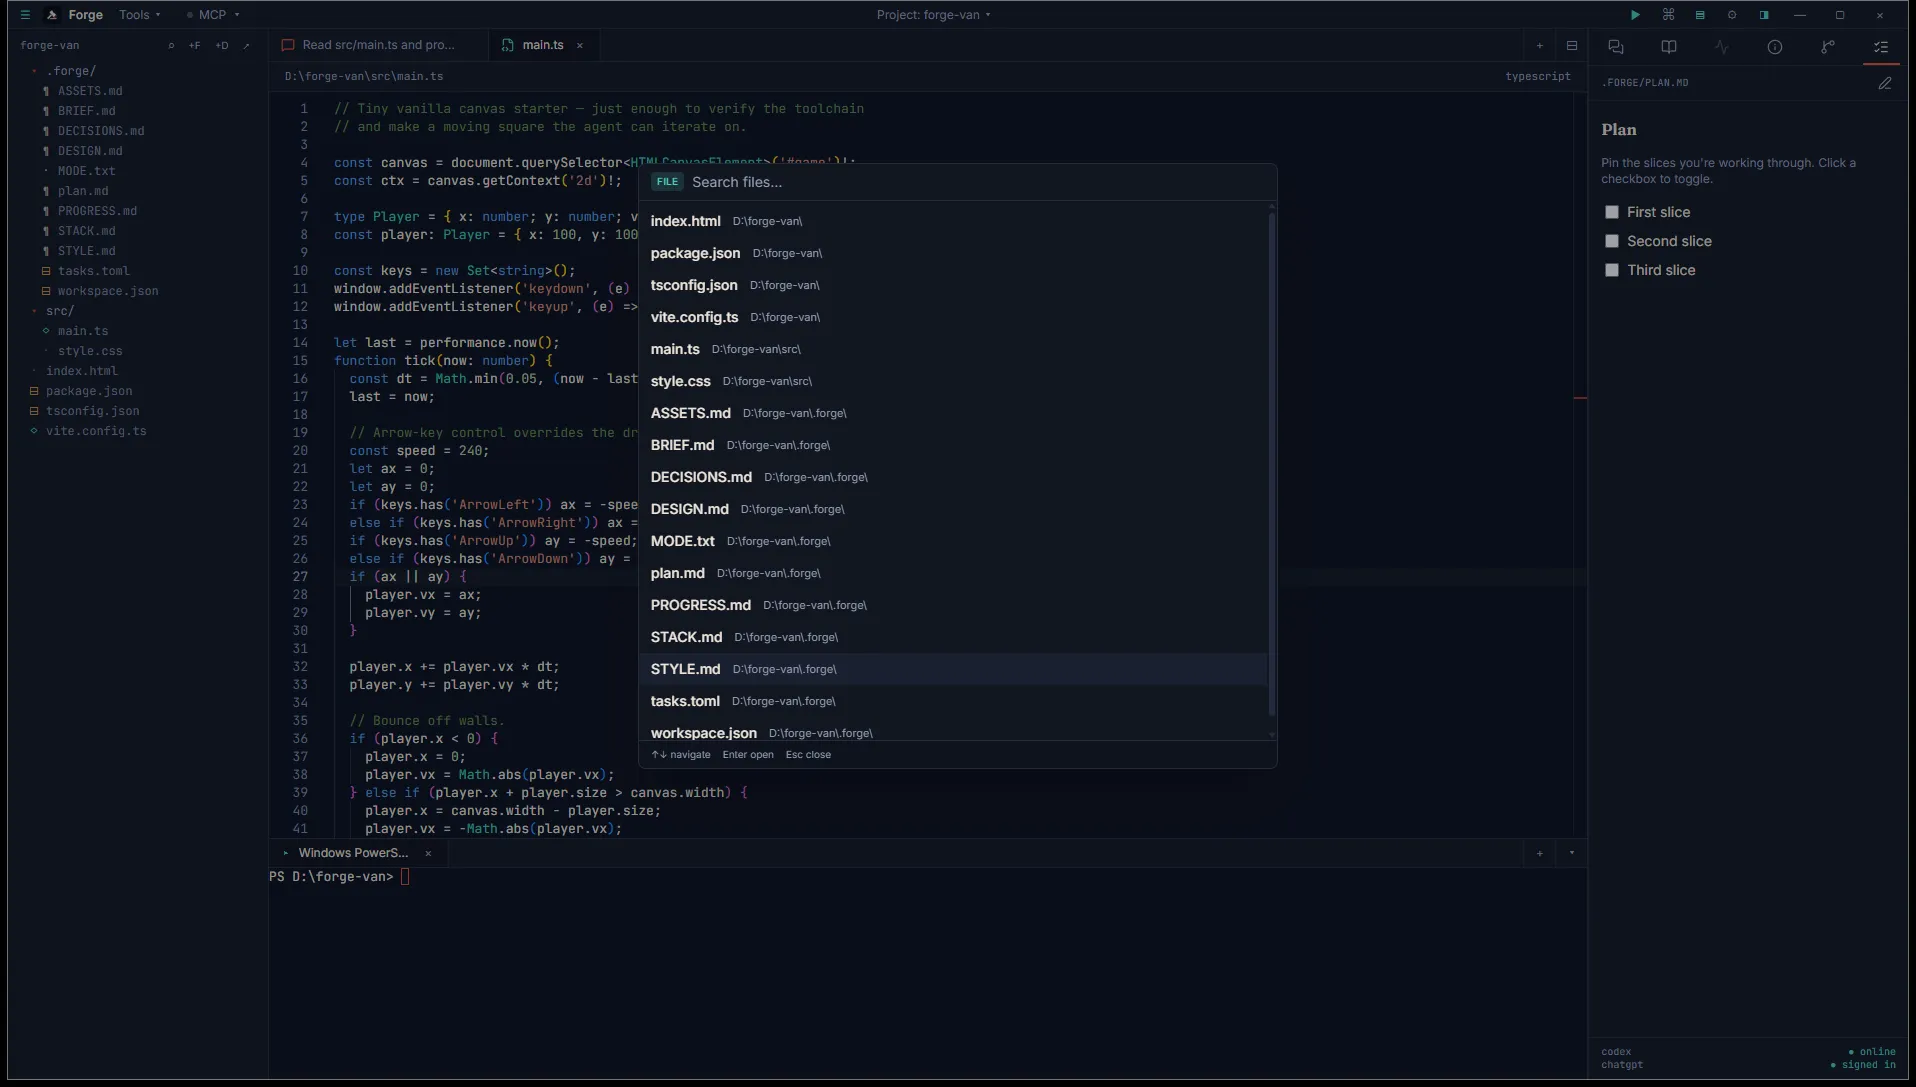Toggle the right sidebar panel icon

(x=1764, y=15)
